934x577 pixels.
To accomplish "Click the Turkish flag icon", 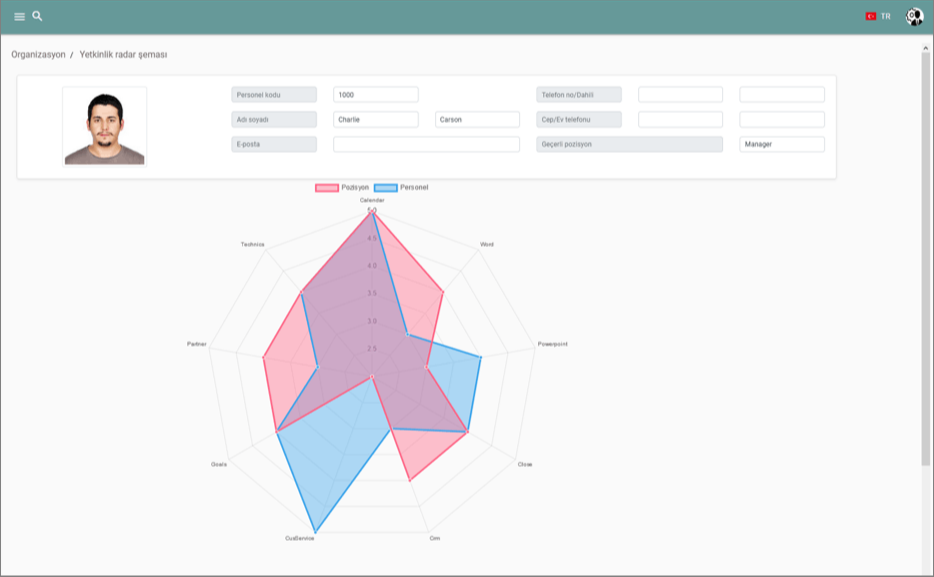I will (x=870, y=16).
